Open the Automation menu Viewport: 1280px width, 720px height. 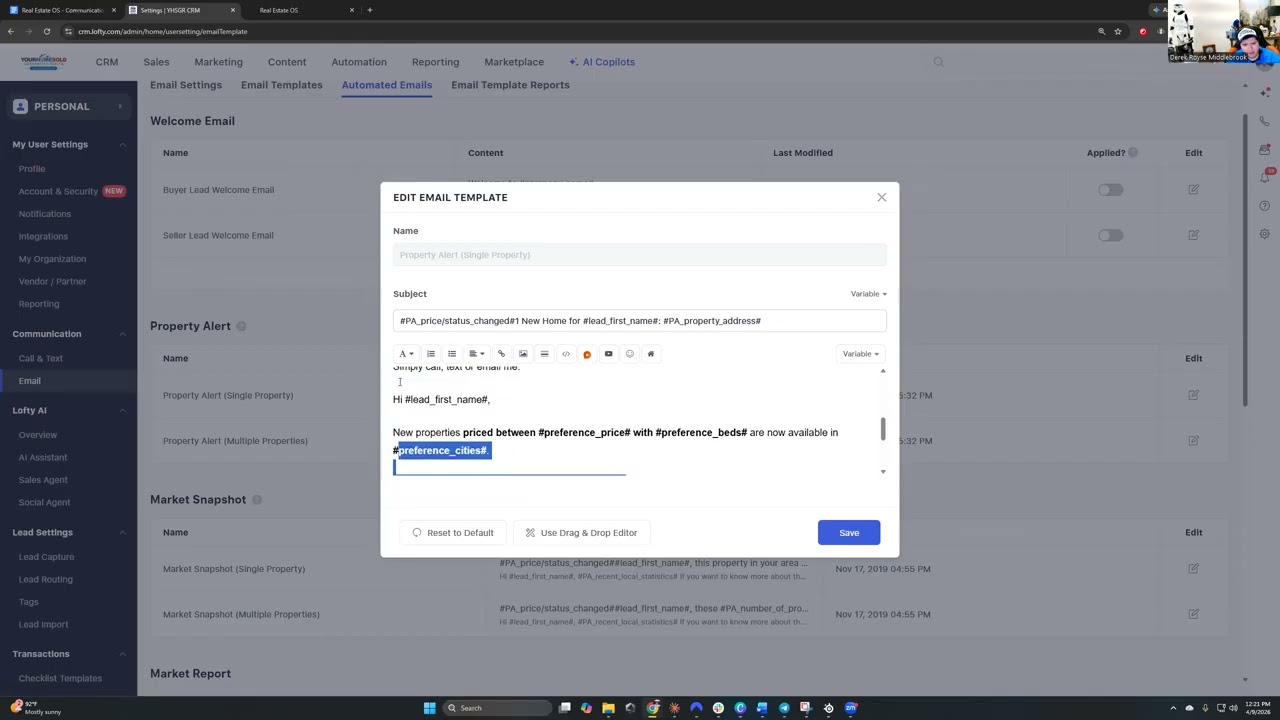pyautogui.click(x=359, y=62)
